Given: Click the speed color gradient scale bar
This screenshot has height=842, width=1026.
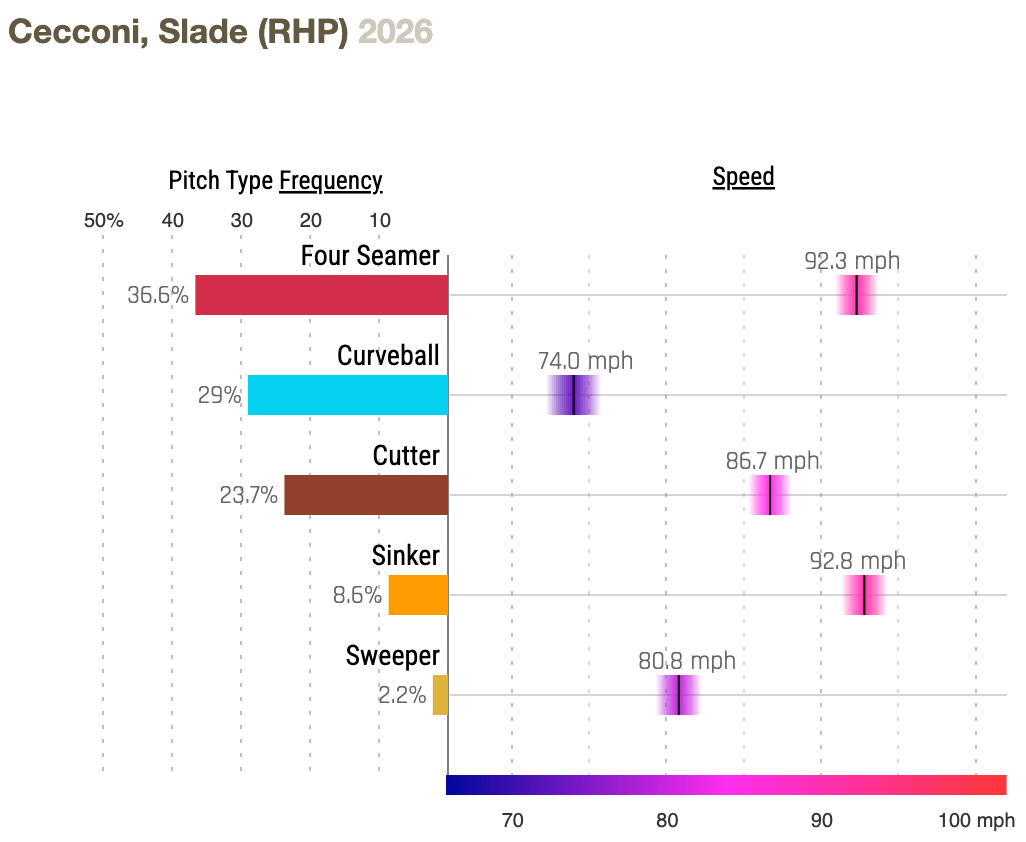Looking at the screenshot, I should click(726, 785).
